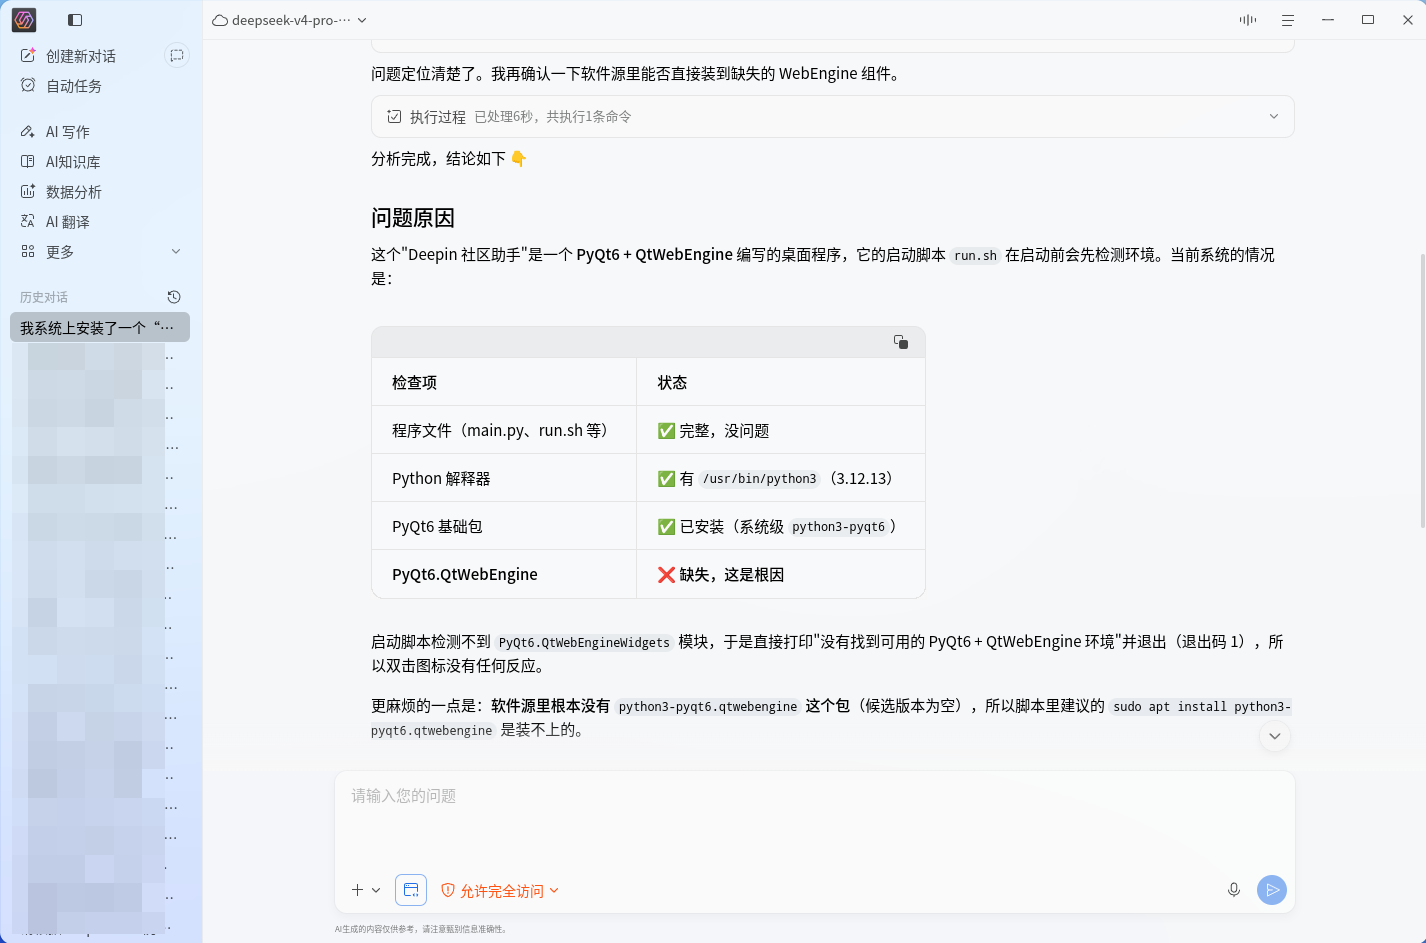
Task: Toggle the highlighted tool icon in input bar
Action: (x=411, y=890)
